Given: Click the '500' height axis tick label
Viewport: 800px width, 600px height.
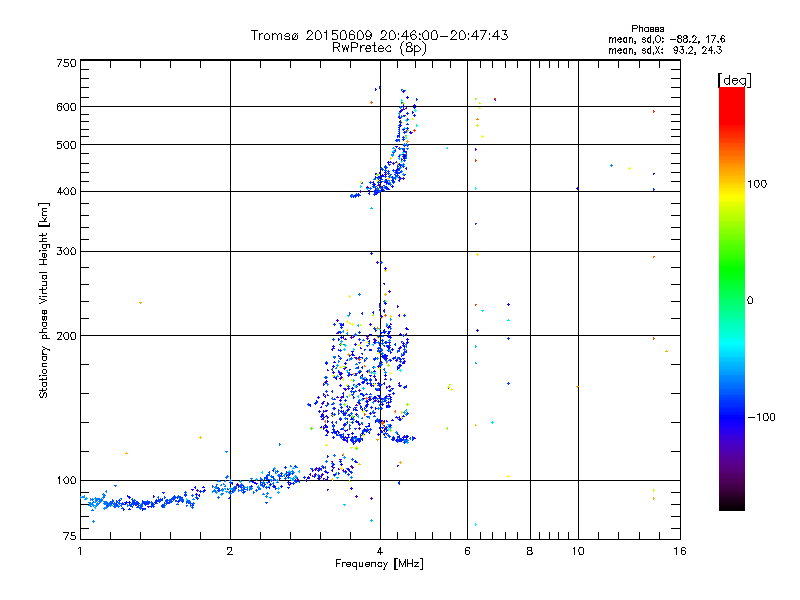Looking at the screenshot, I should [x=66, y=145].
